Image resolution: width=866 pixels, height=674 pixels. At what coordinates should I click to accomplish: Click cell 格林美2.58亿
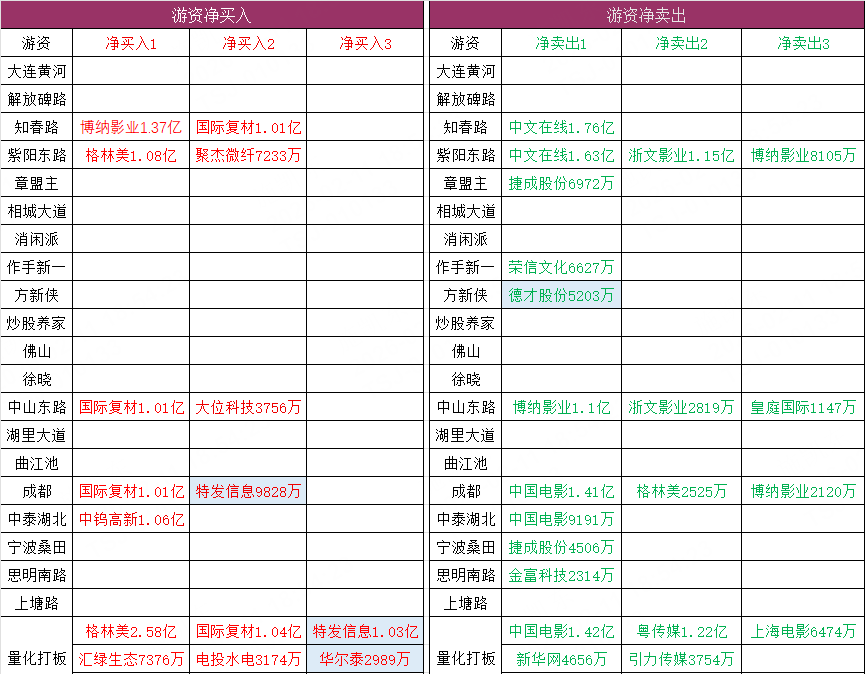click(x=131, y=631)
